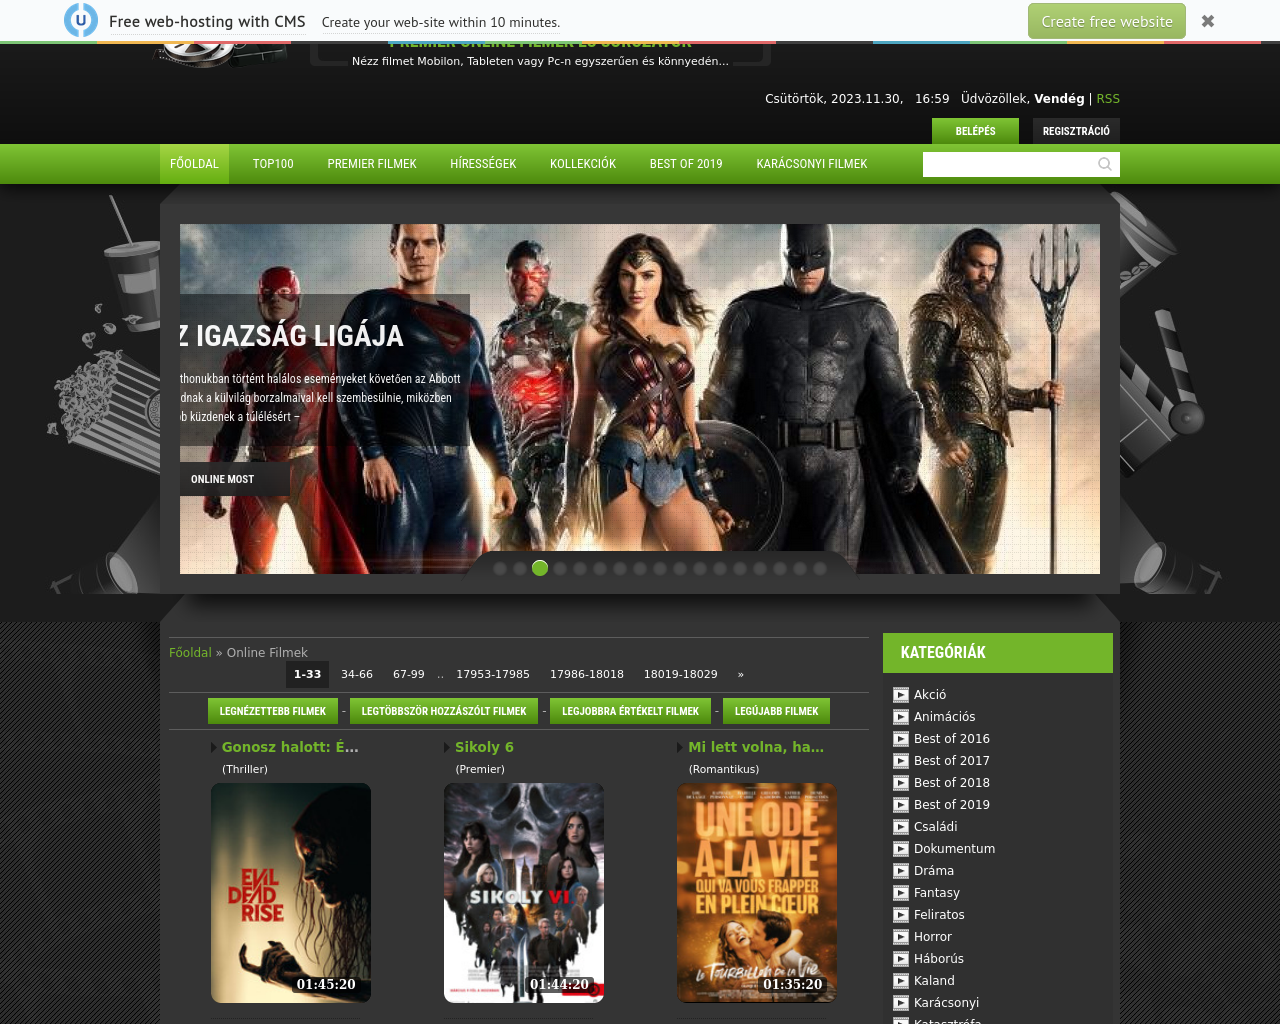Open the RSS feed link
The height and width of the screenshot is (1024, 1280).
coord(1108,98)
